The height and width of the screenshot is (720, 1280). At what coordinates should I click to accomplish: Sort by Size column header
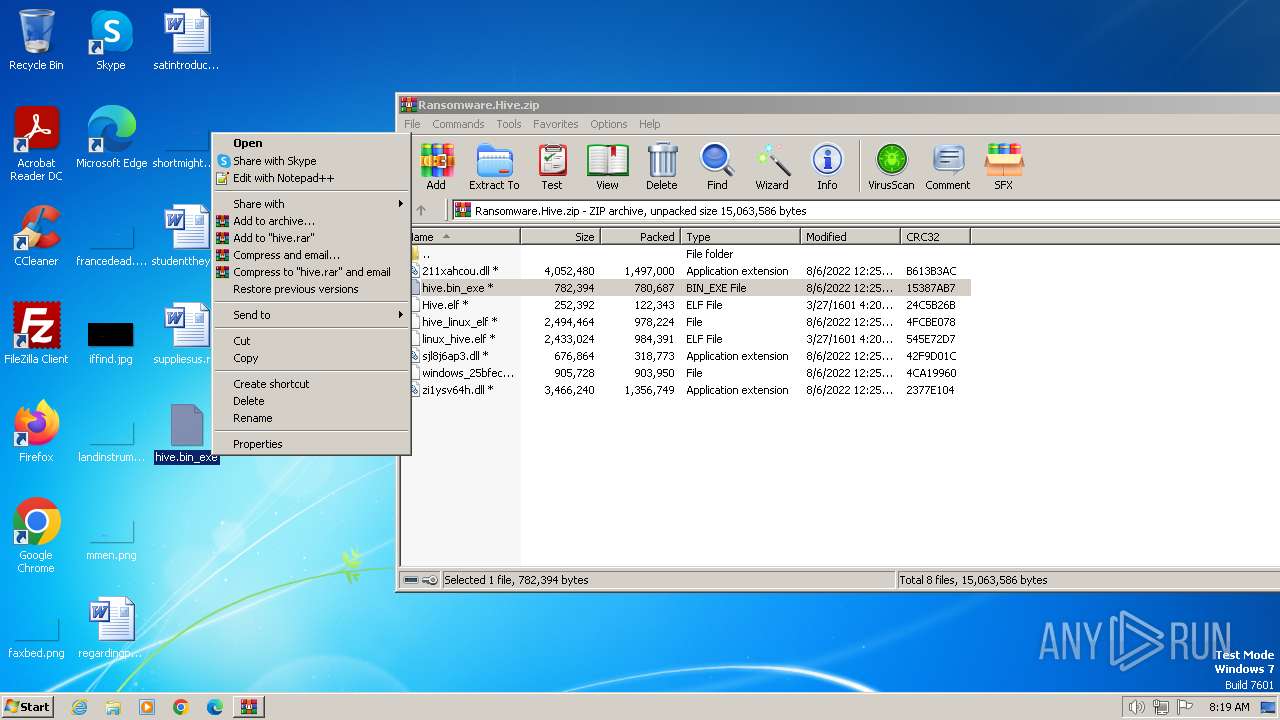pyautogui.click(x=560, y=237)
